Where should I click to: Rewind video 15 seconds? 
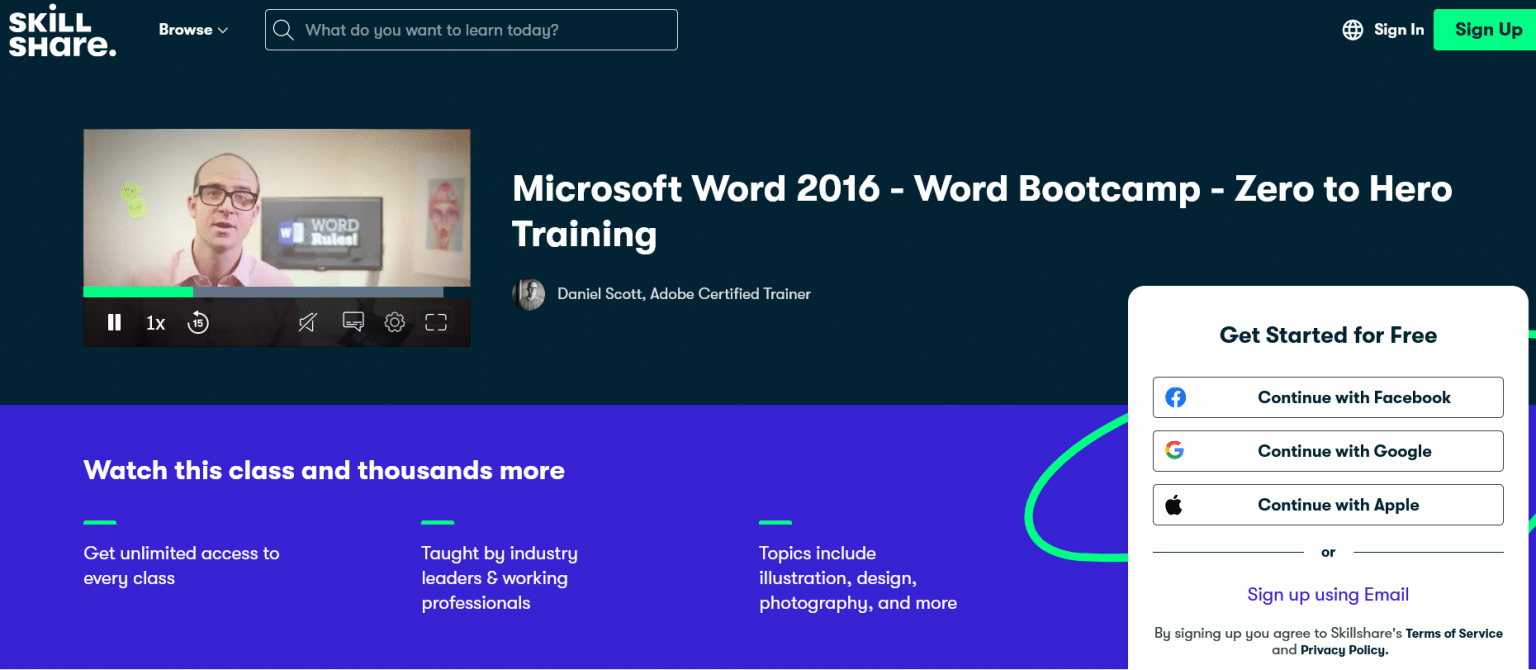[x=198, y=322]
